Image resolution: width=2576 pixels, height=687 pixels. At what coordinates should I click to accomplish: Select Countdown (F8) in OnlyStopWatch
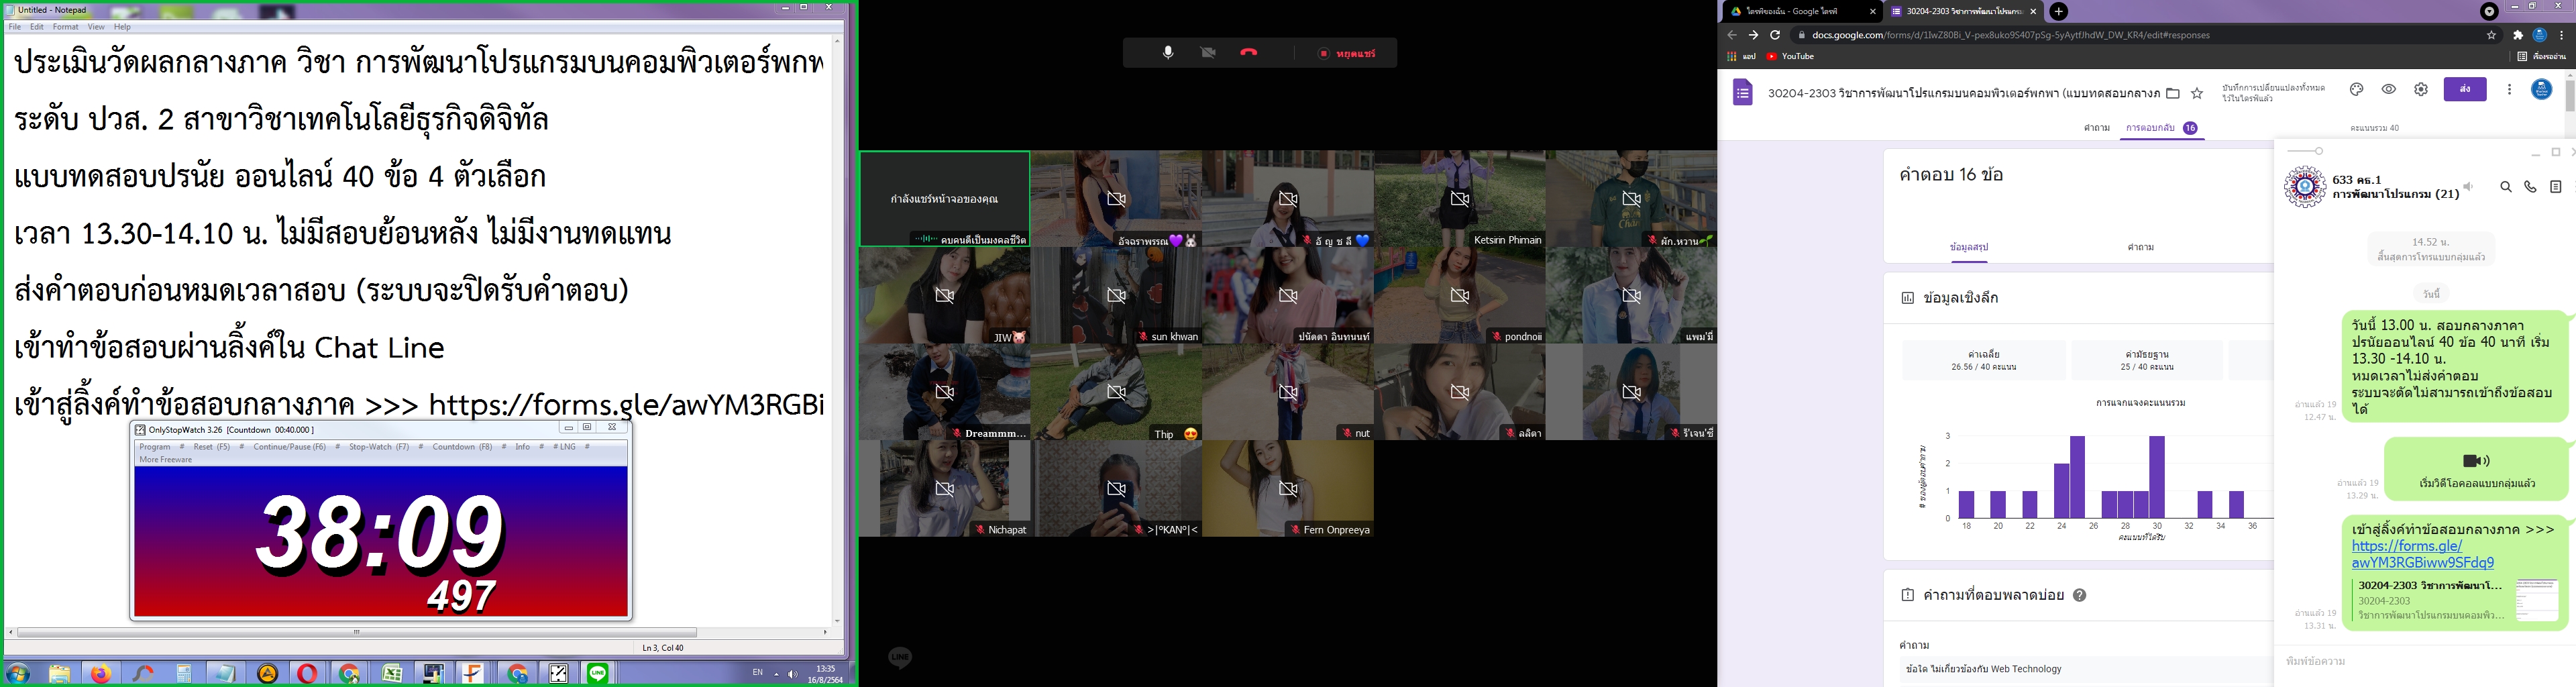pos(462,447)
